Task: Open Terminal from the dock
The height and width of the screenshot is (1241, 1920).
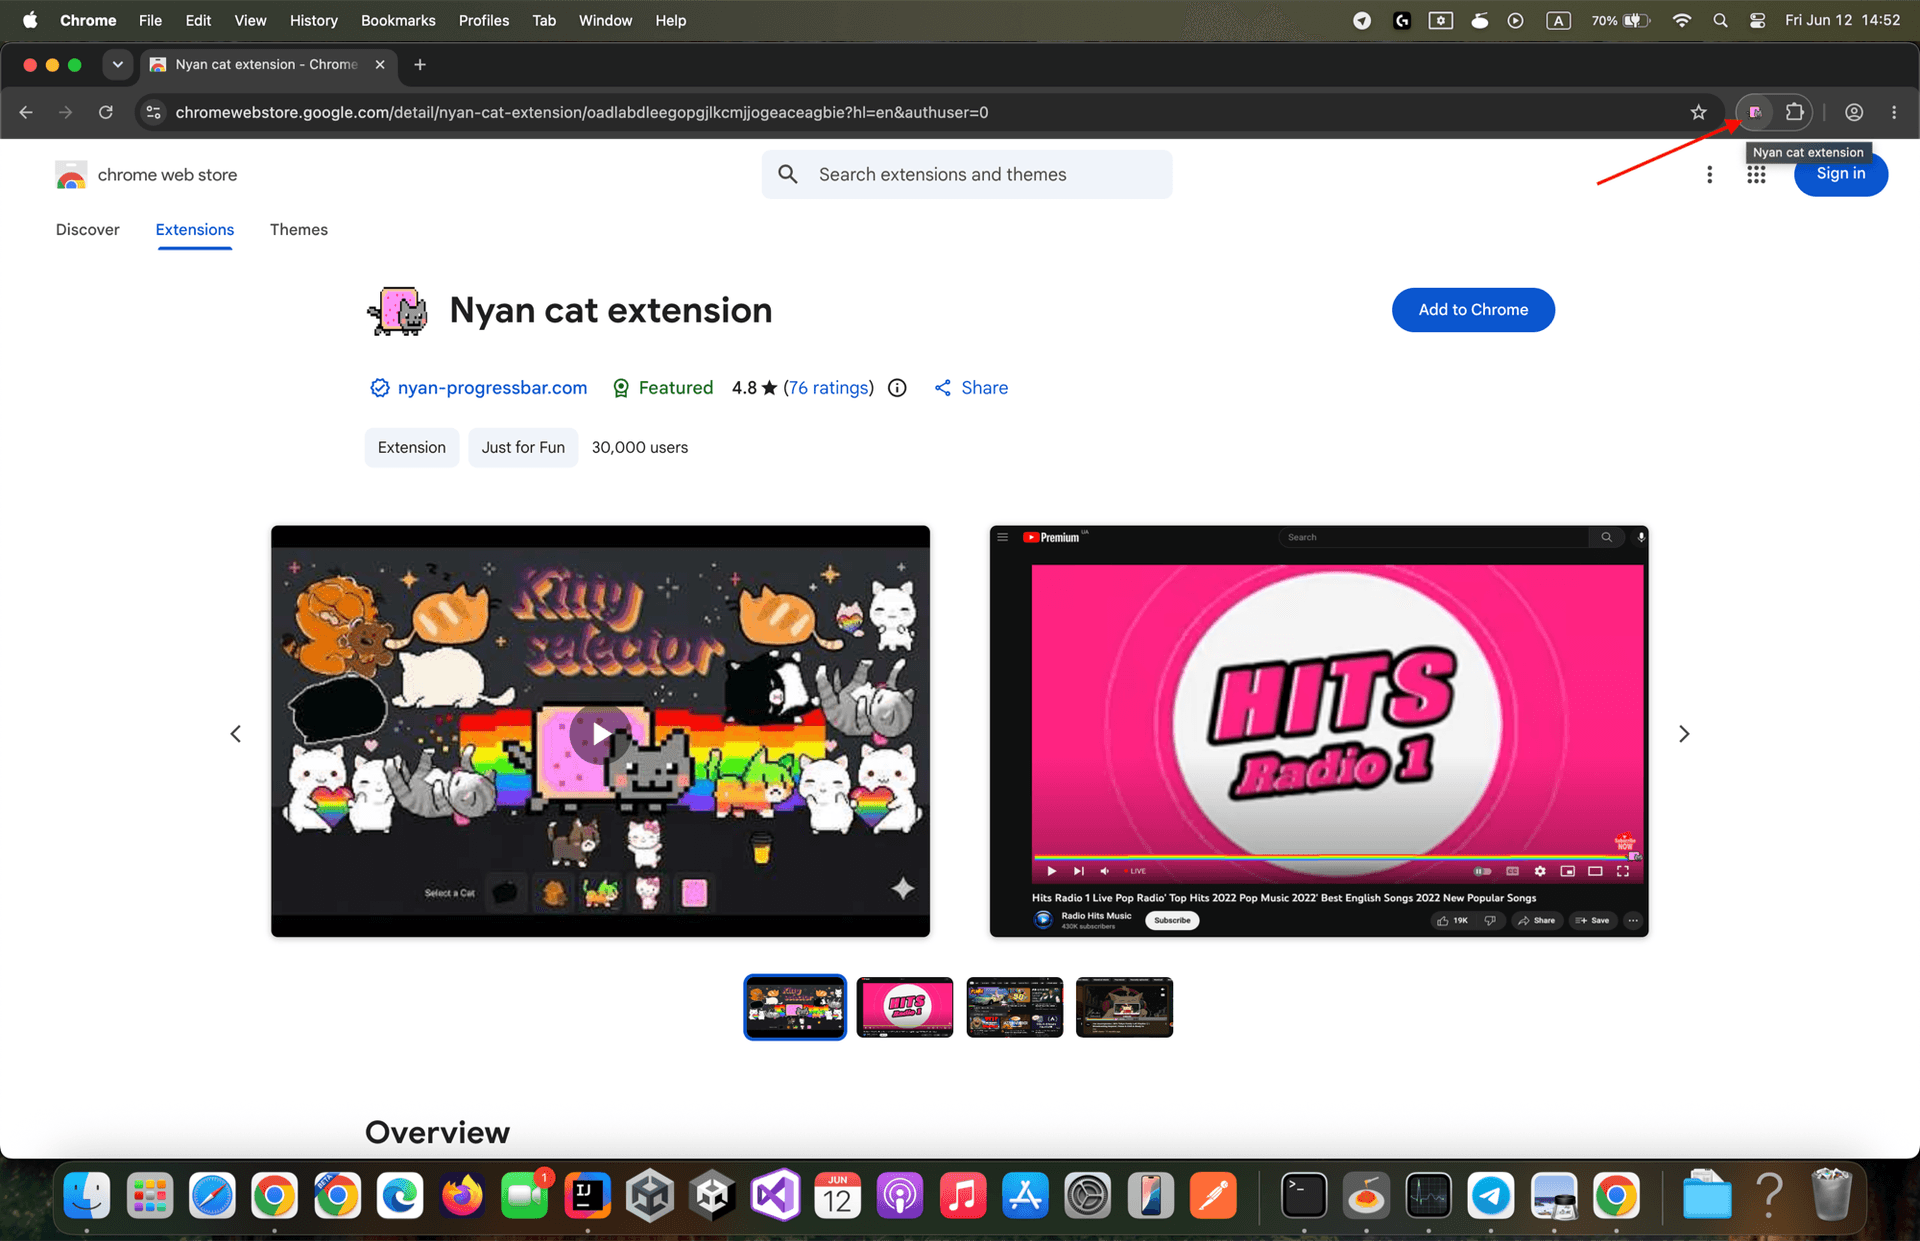Action: [1304, 1195]
